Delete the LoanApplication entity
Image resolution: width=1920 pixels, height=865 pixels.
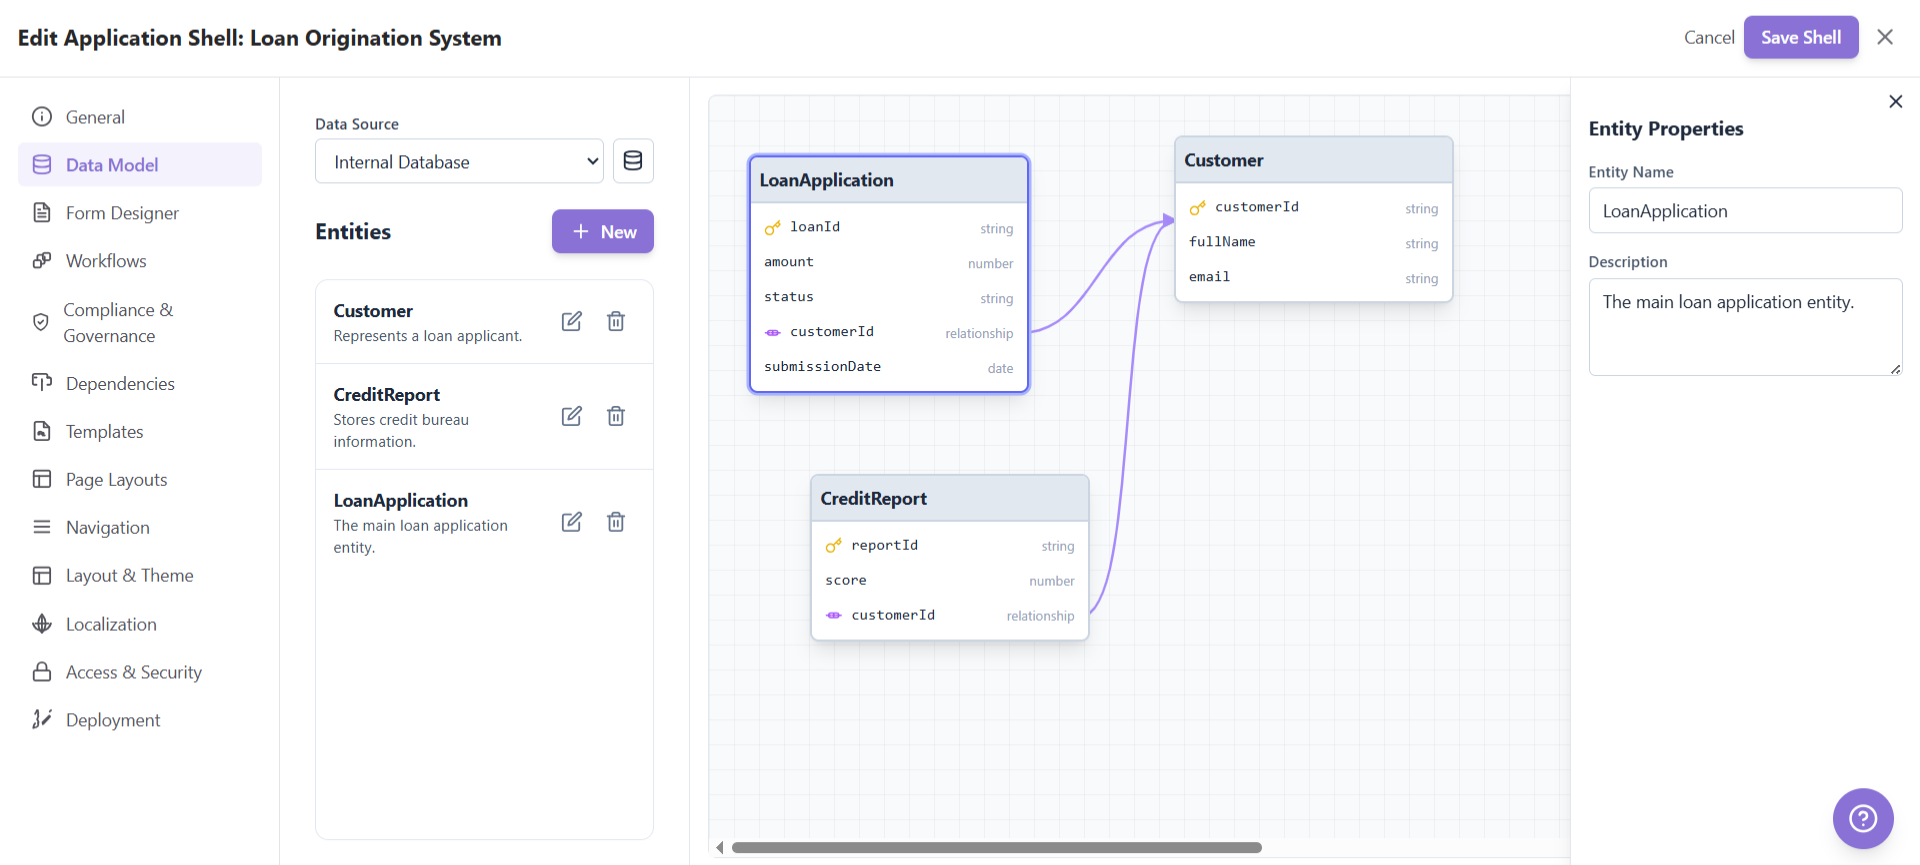pyautogui.click(x=616, y=522)
